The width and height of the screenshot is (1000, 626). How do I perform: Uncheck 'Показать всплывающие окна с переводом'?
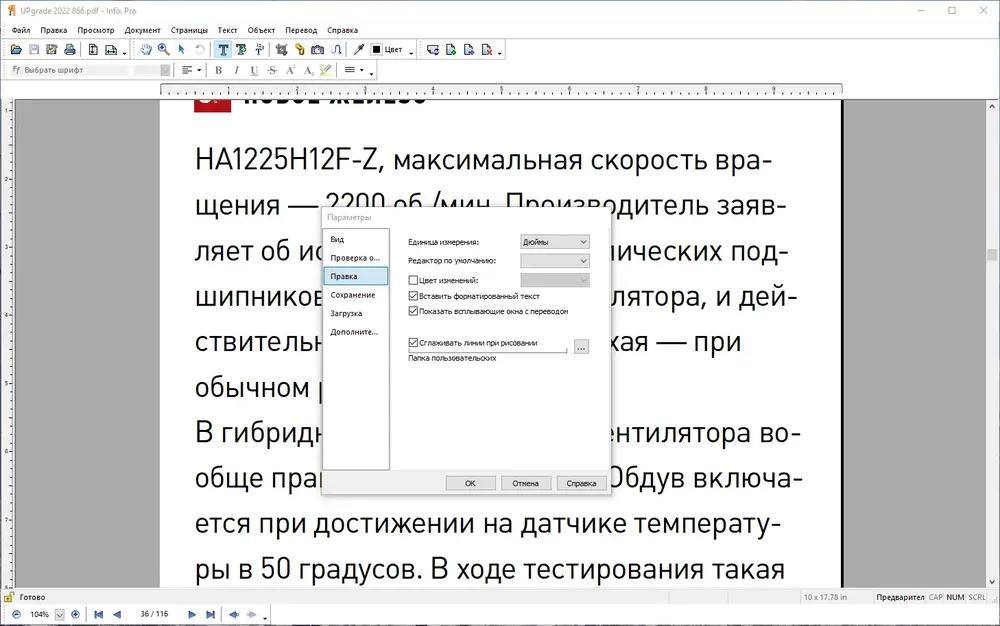tap(413, 311)
